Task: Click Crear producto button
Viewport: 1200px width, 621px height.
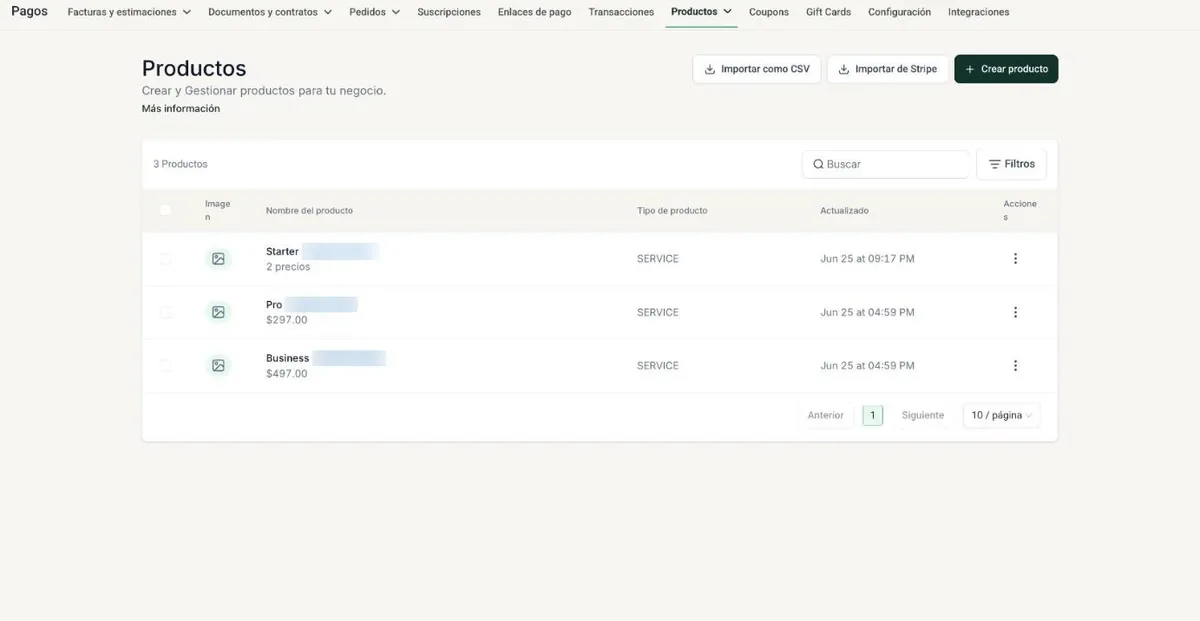Action: 1006,69
